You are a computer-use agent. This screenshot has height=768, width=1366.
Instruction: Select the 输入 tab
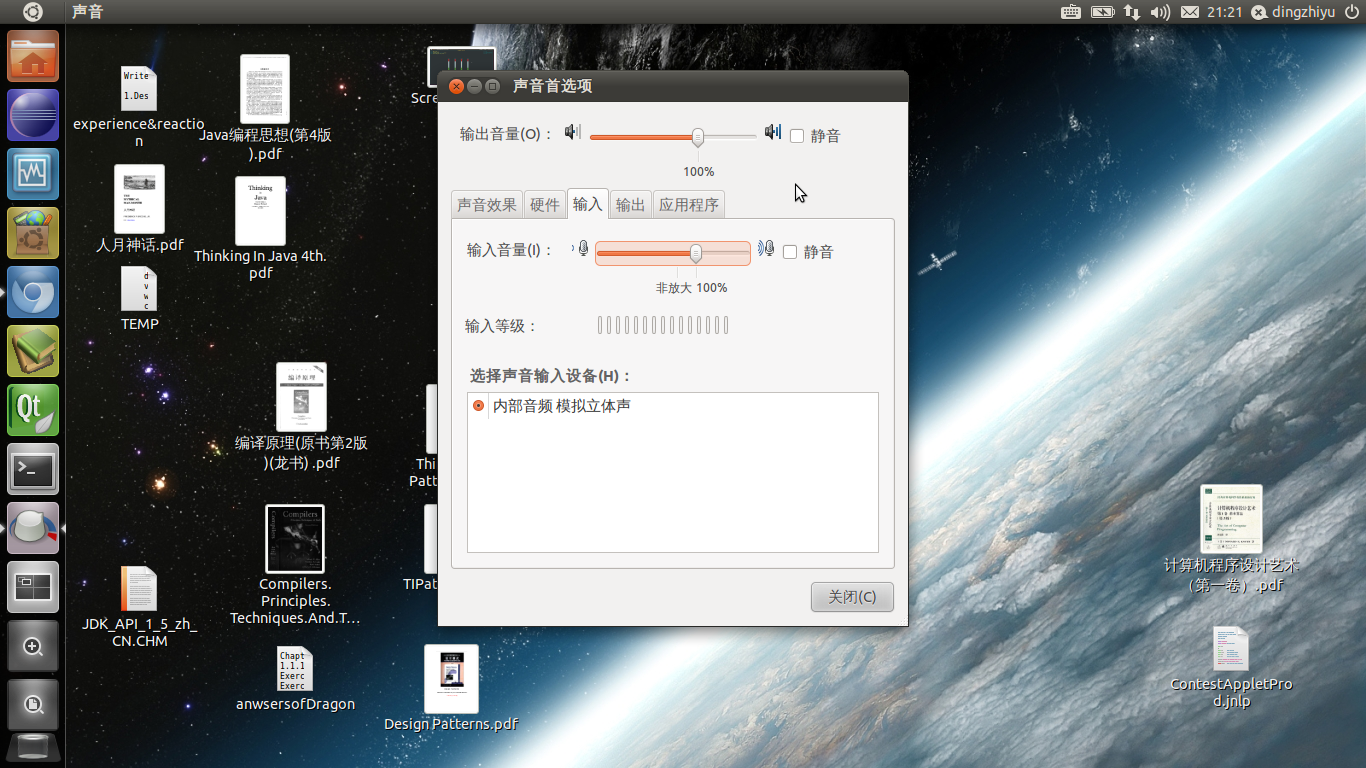tap(588, 204)
